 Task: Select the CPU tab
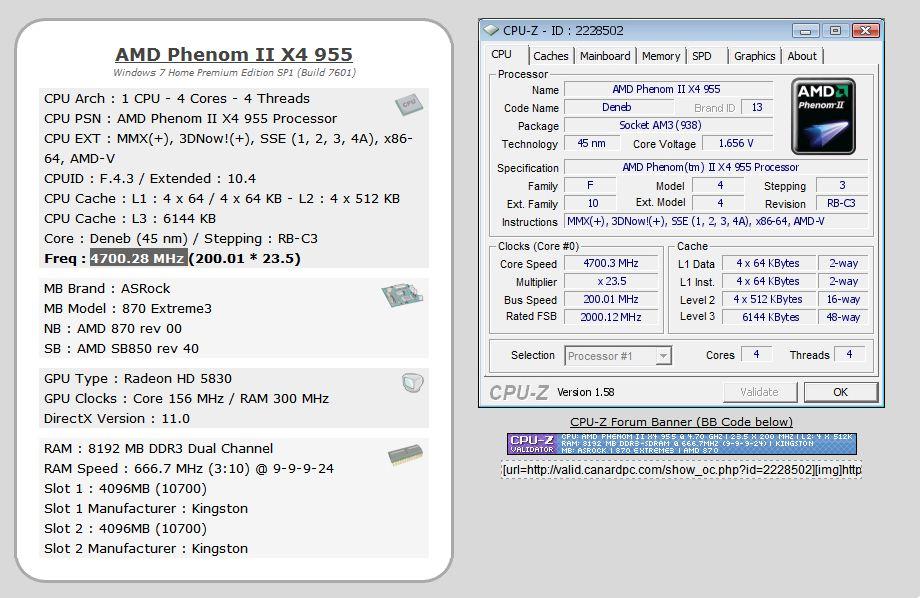502,54
